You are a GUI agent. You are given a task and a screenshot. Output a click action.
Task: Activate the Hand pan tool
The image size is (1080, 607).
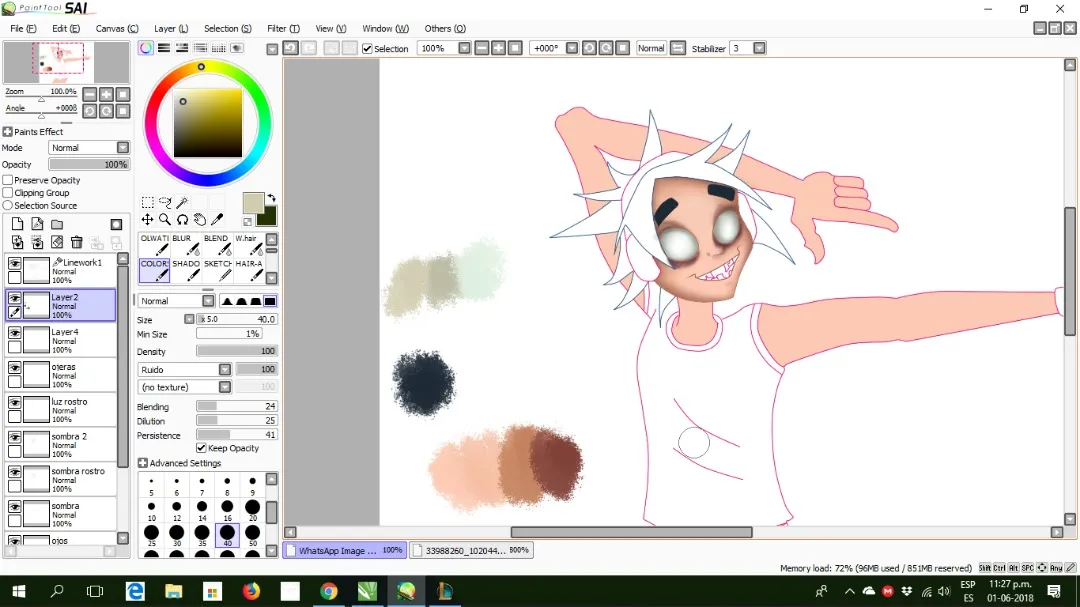pos(200,219)
